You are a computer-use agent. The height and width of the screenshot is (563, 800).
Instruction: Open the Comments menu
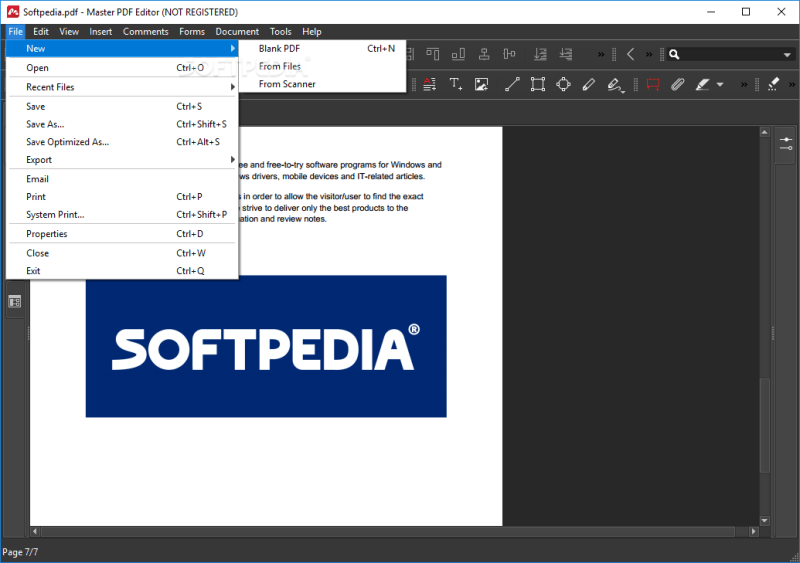pos(145,32)
